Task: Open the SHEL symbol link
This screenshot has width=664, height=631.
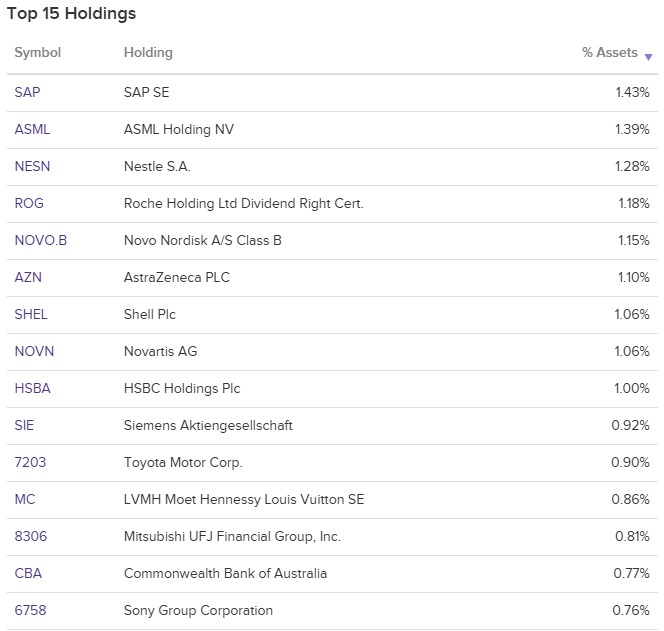Action: coord(31,314)
